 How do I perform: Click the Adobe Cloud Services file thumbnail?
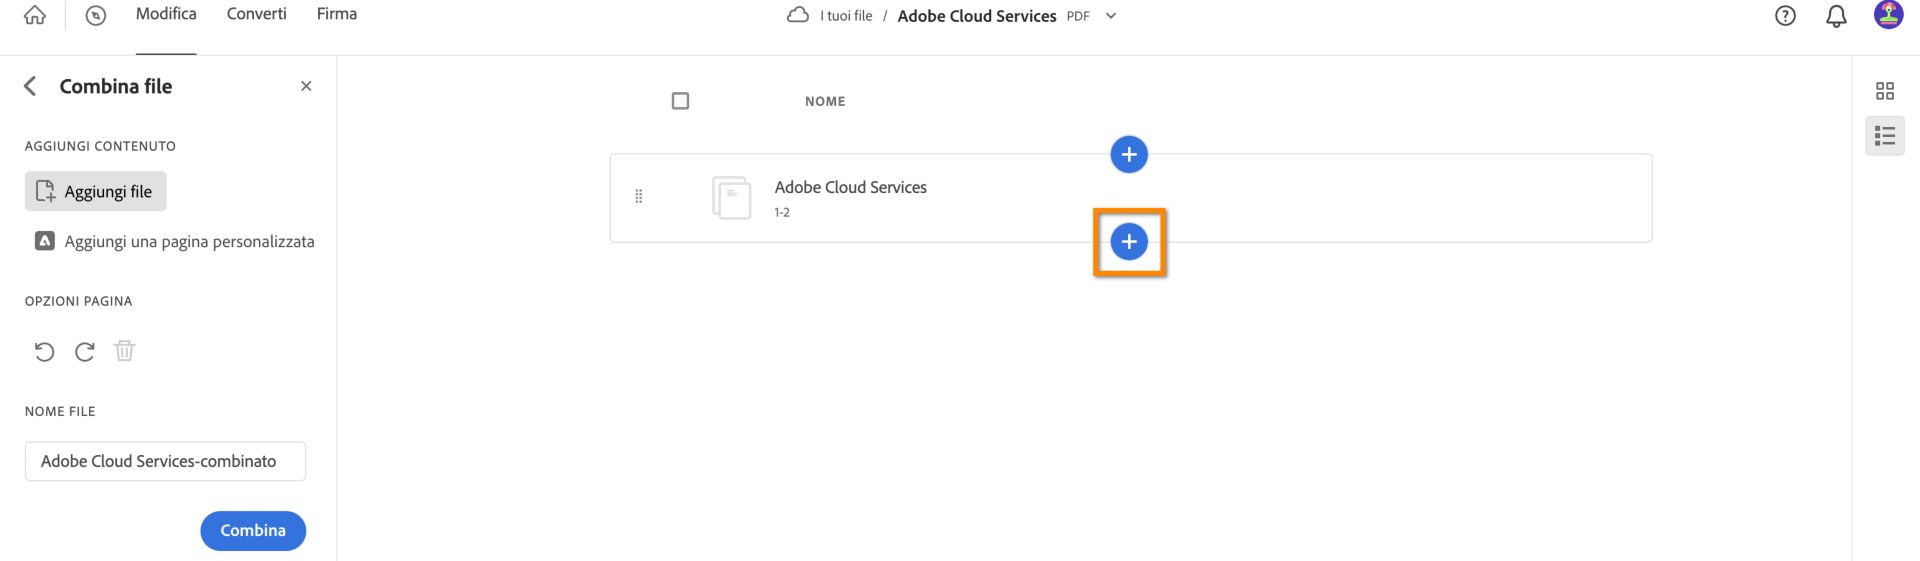(732, 197)
